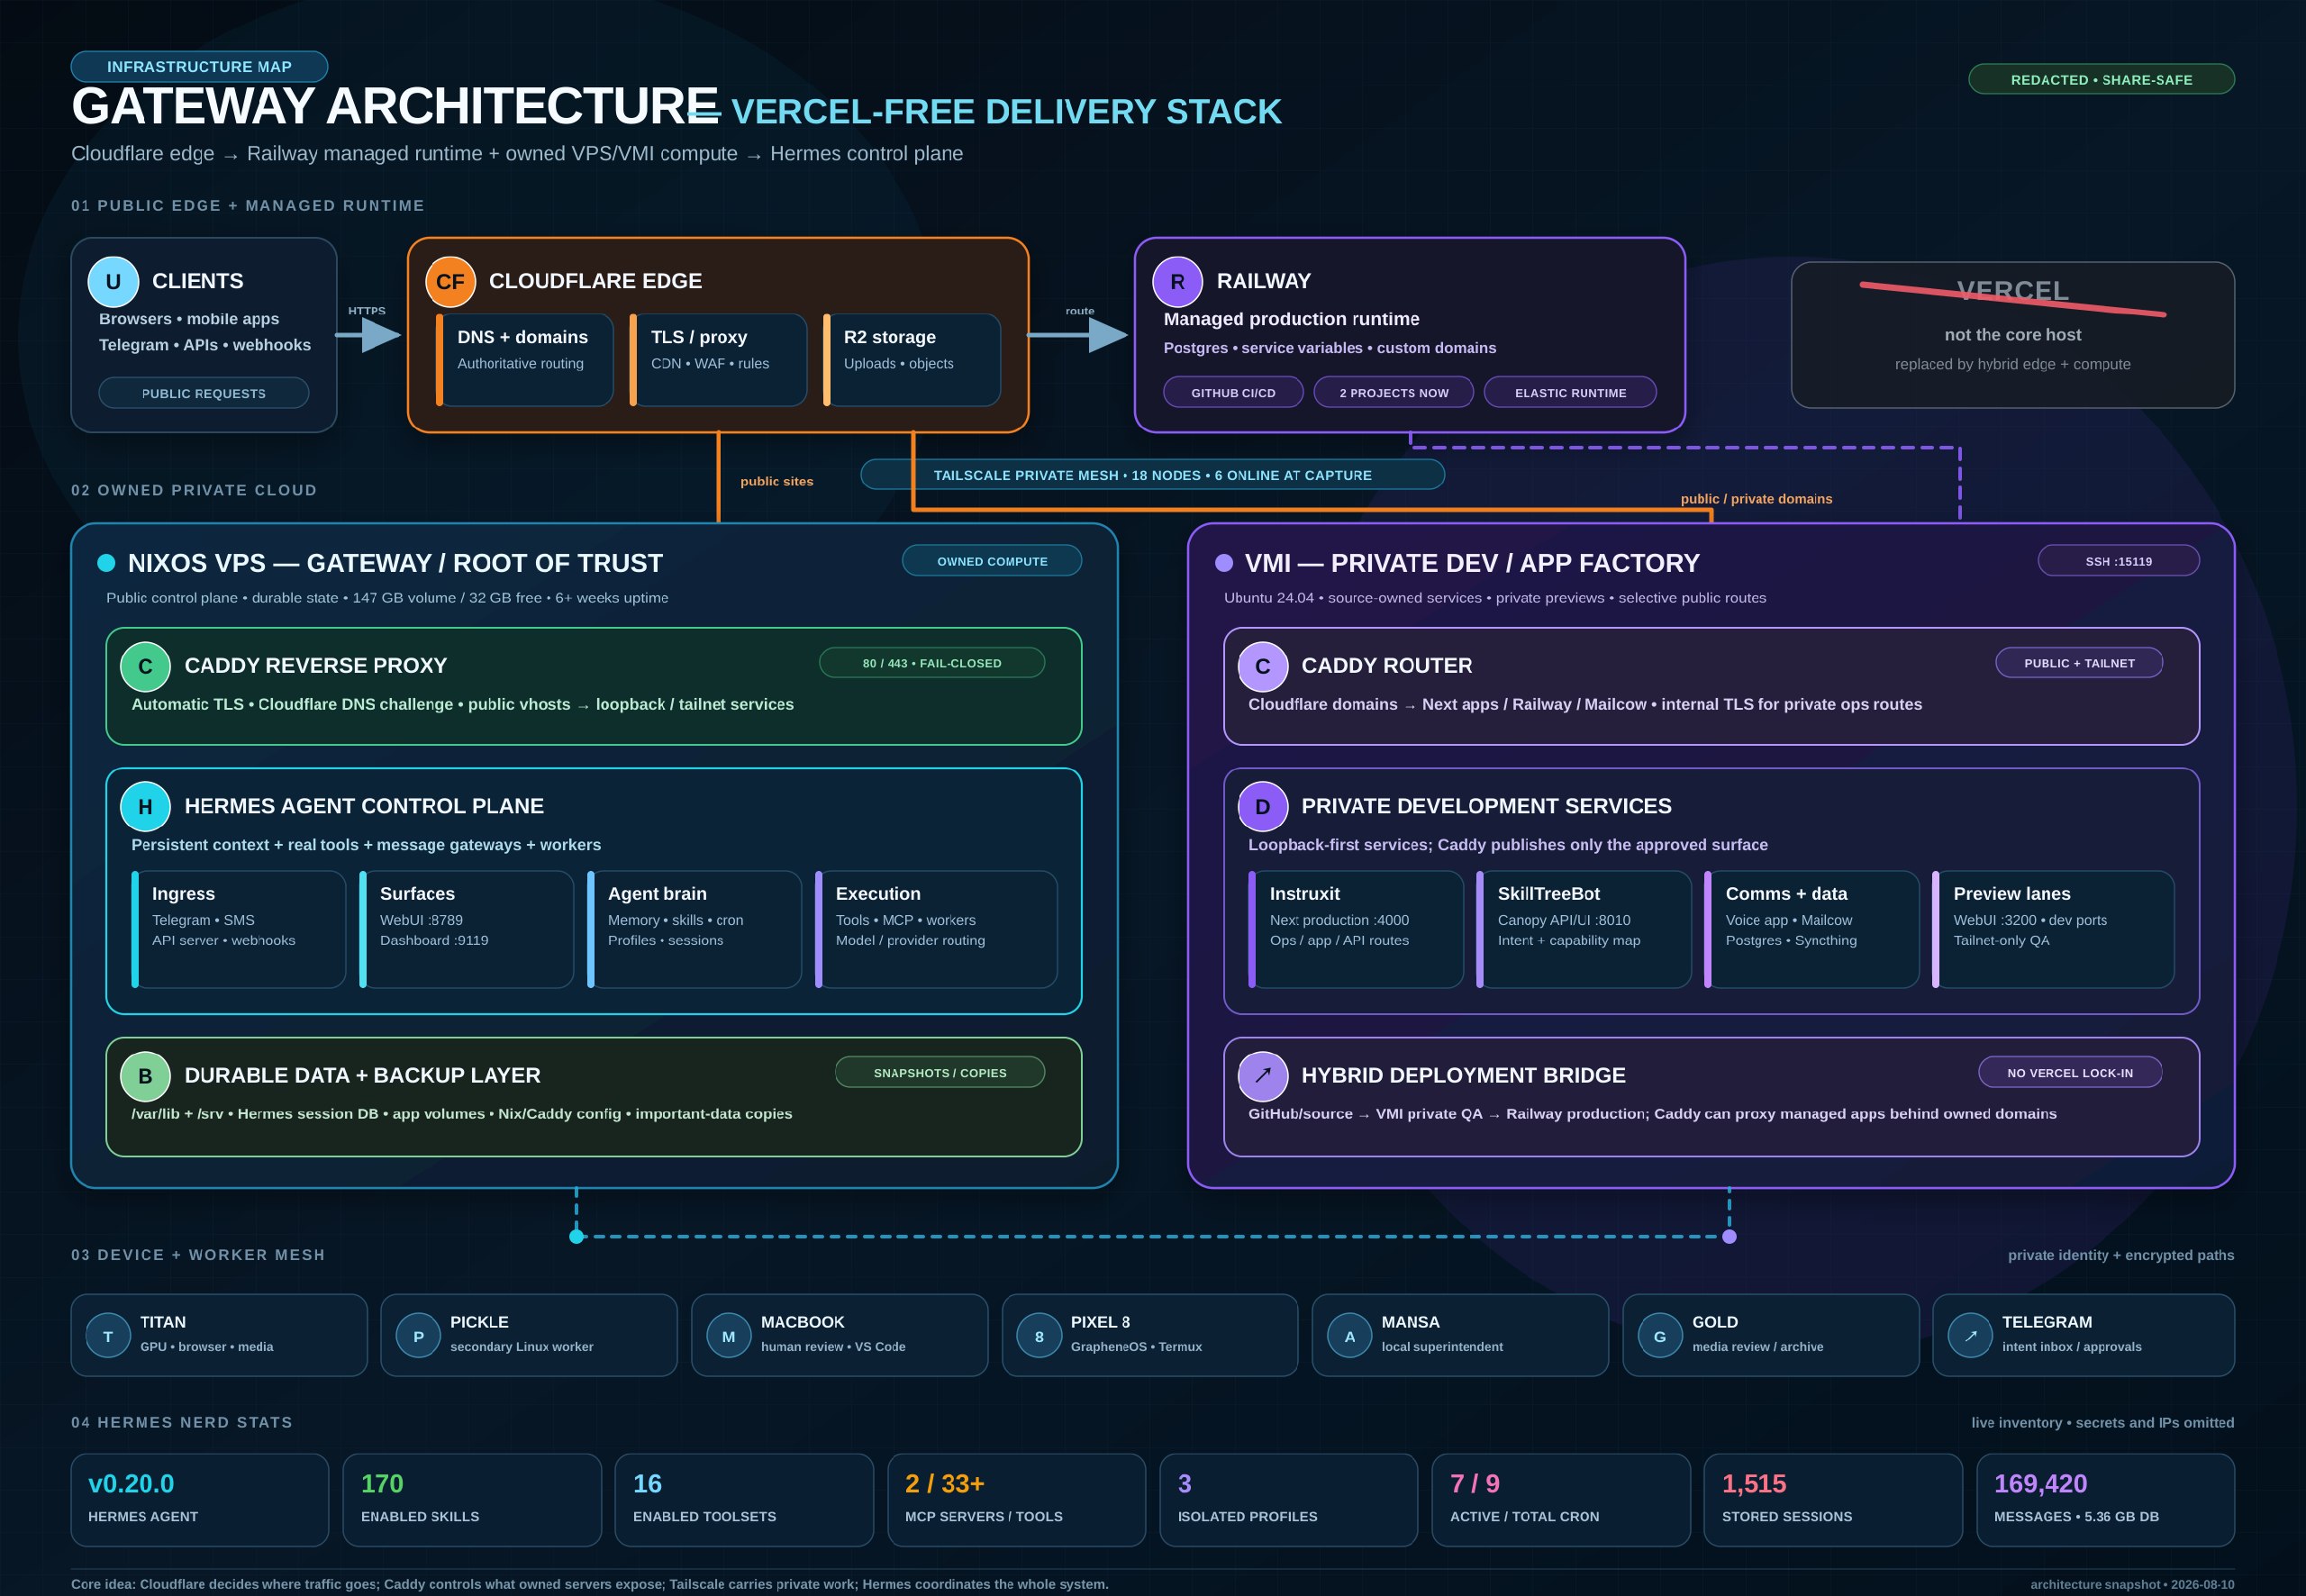Click the T icon on the Titan device card
2306x1596 pixels.
coord(108,1336)
